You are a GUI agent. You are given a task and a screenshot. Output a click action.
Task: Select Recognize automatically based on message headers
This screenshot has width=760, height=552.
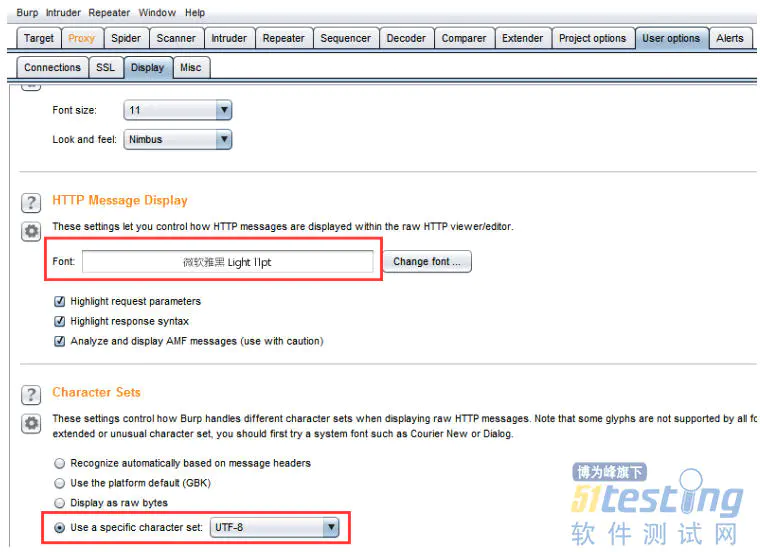(60, 464)
